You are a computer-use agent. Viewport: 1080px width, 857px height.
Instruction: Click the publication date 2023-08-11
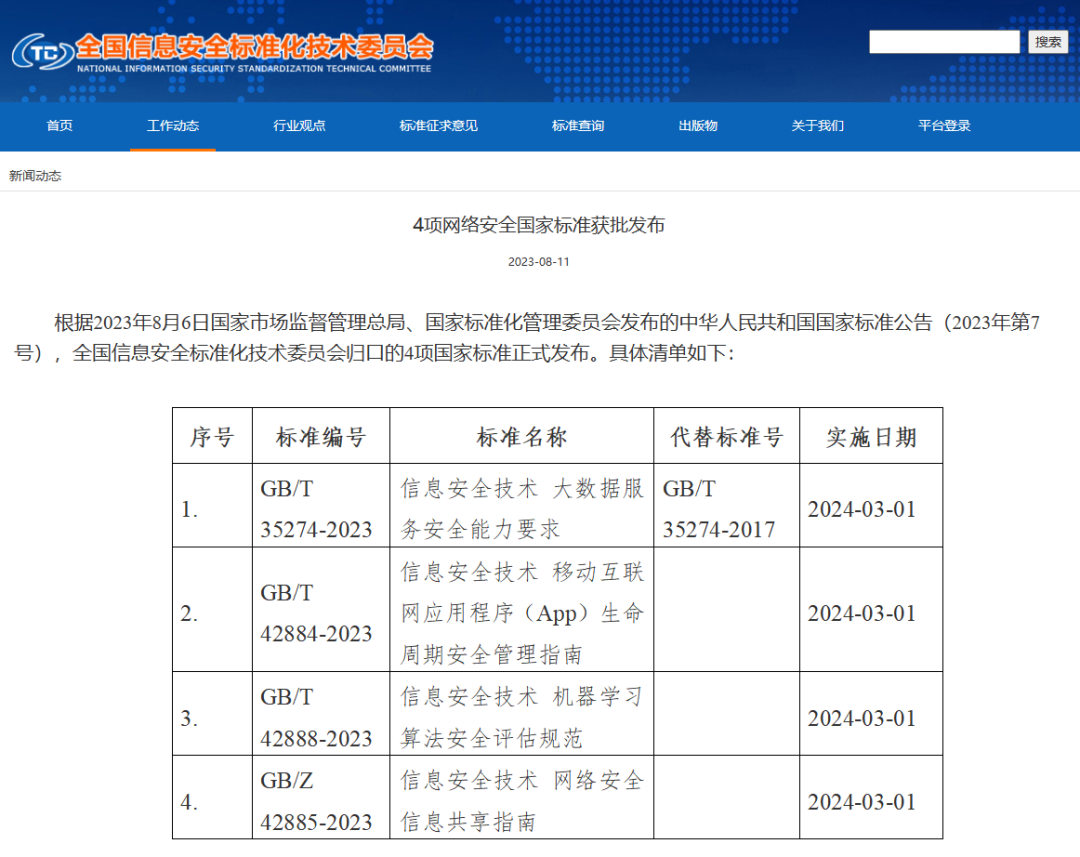click(539, 262)
